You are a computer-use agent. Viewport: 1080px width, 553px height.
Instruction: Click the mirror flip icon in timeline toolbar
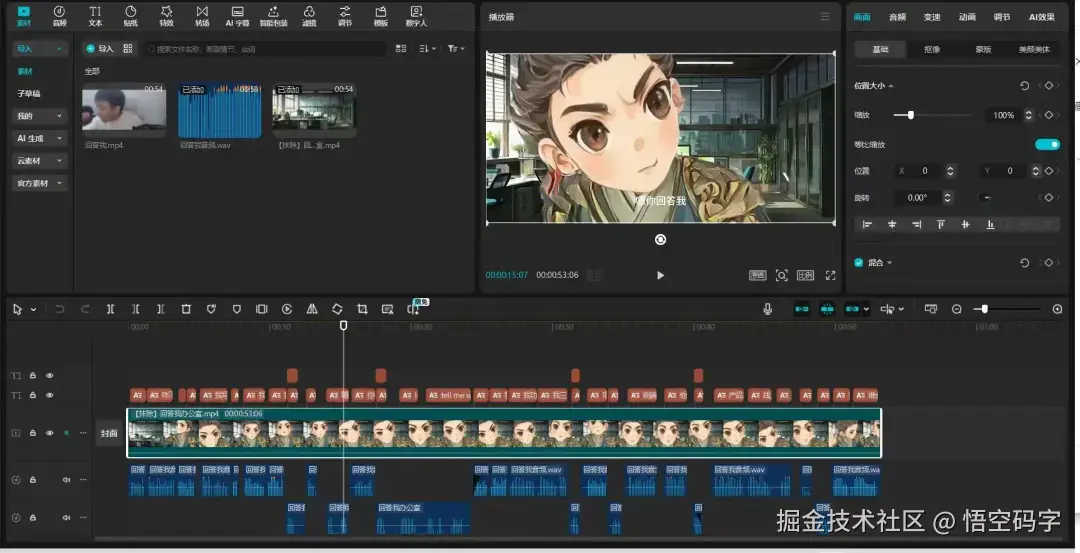pyautogui.click(x=312, y=309)
